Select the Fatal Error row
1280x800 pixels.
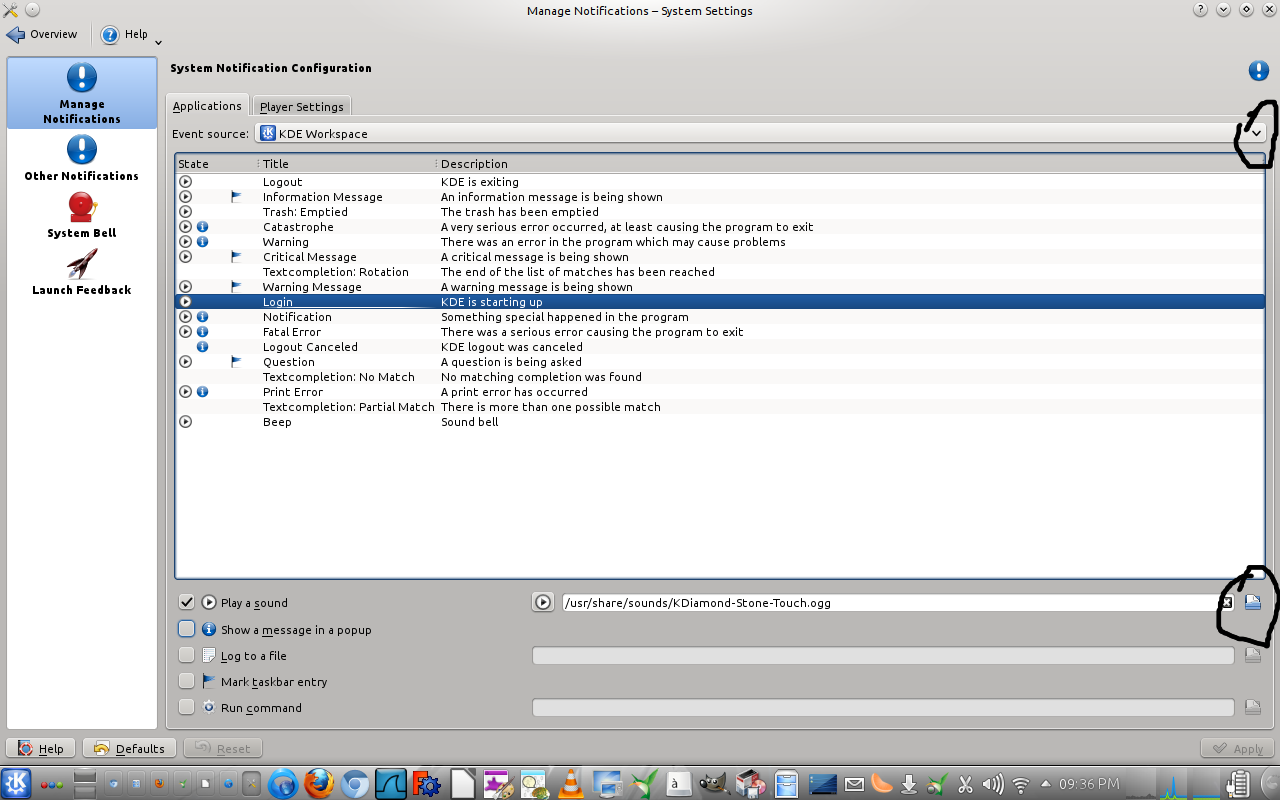(x=720, y=332)
